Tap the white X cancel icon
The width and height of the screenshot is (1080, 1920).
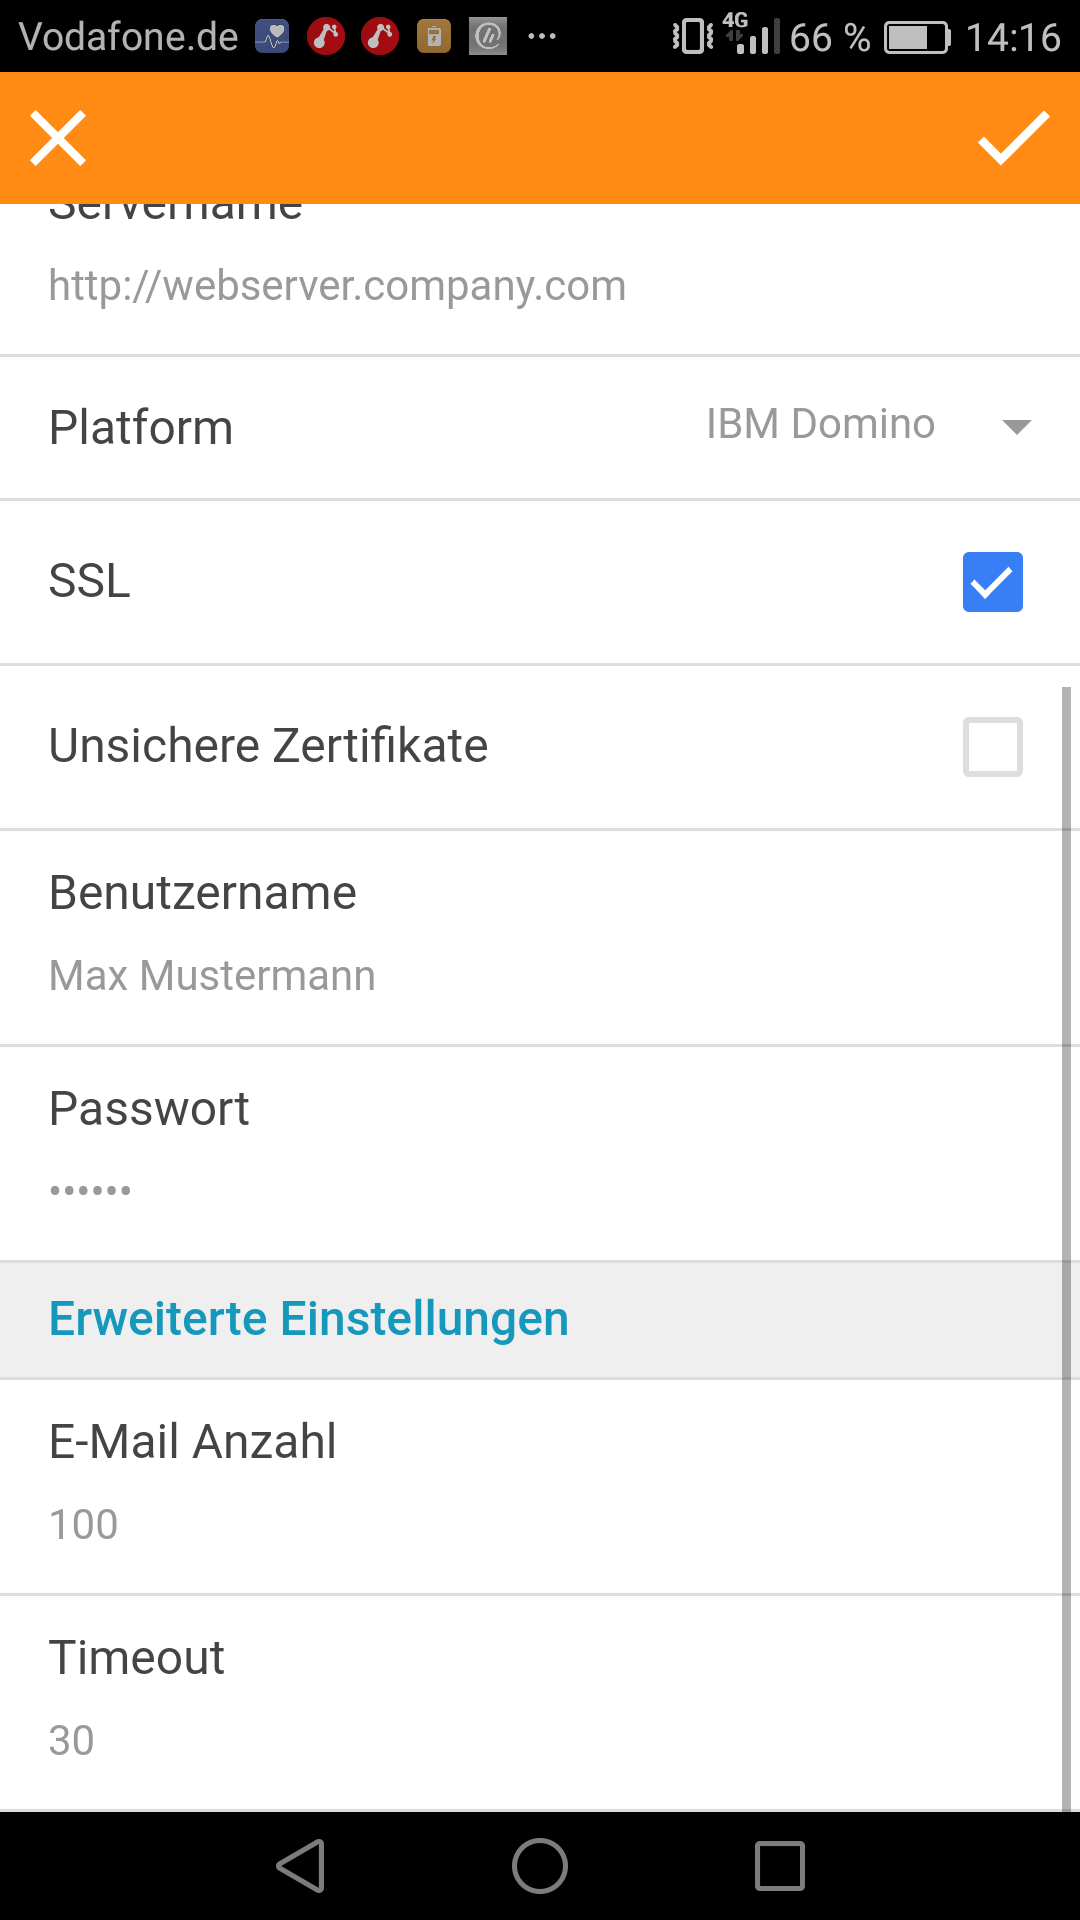point(58,138)
